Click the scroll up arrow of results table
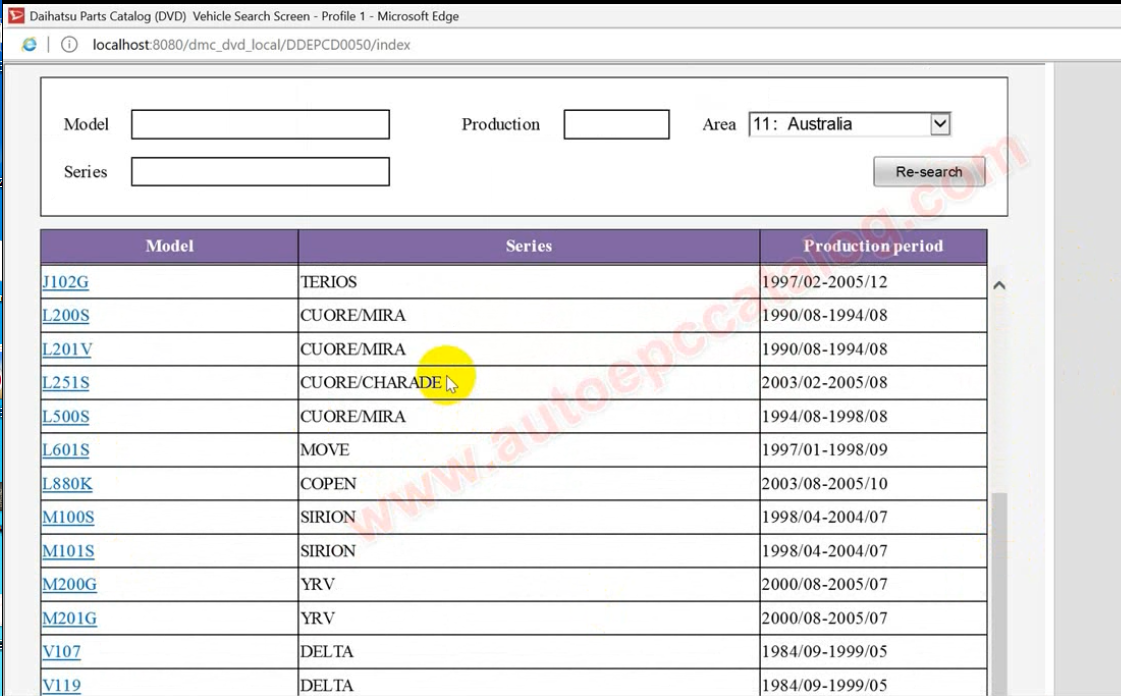This screenshot has width=1121, height=696. click(998, 285)
